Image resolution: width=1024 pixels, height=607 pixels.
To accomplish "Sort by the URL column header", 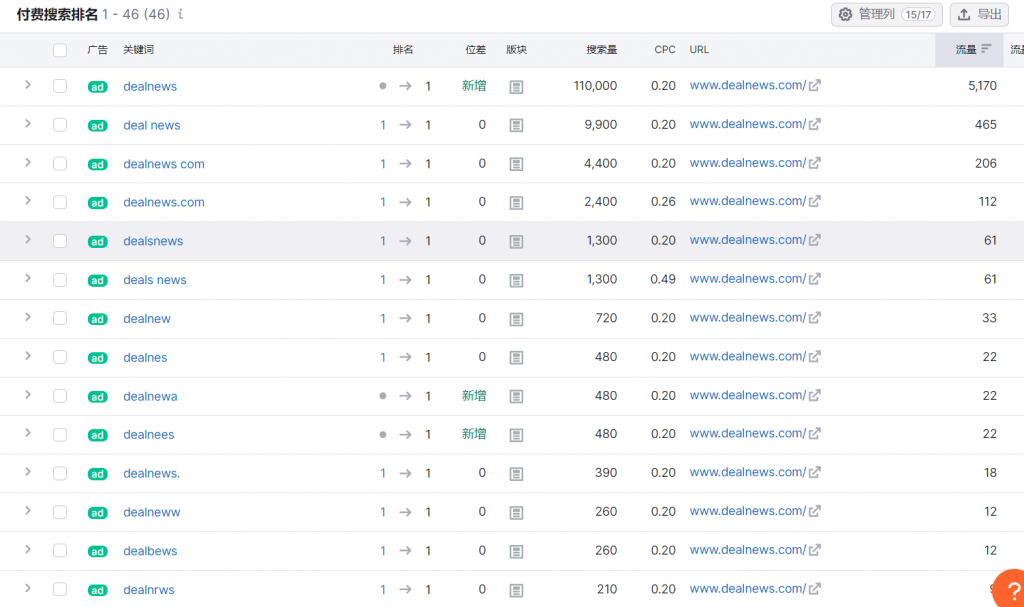I will tap(699, 50).
